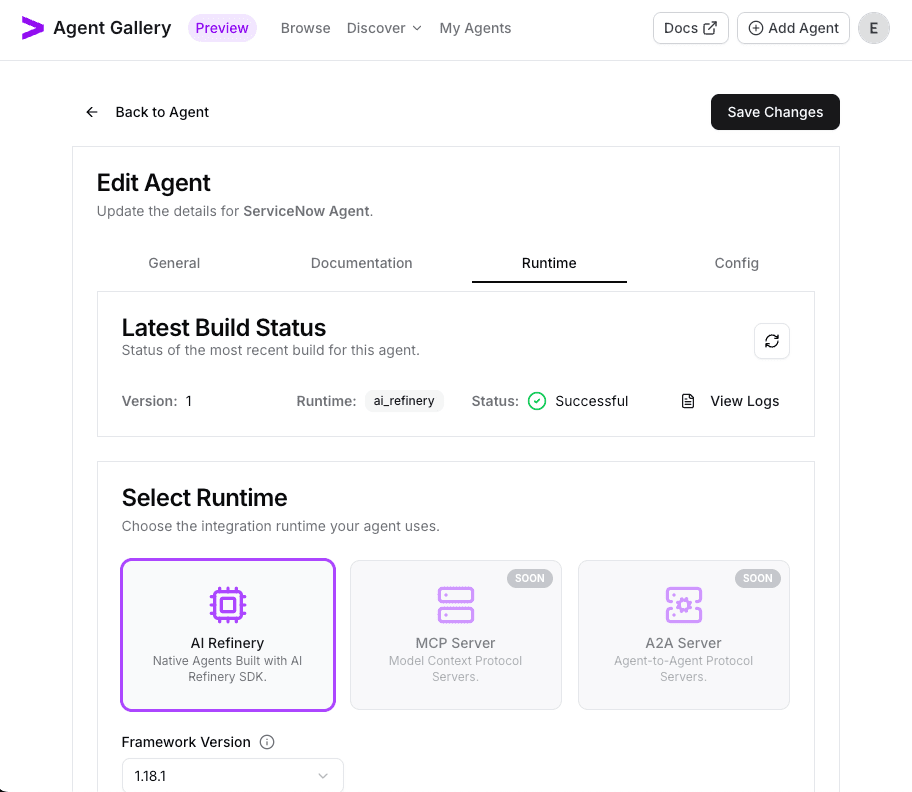Click the A2A Server icon
The width and height of the screenshot is (912, 792).
tap(684, 604)
